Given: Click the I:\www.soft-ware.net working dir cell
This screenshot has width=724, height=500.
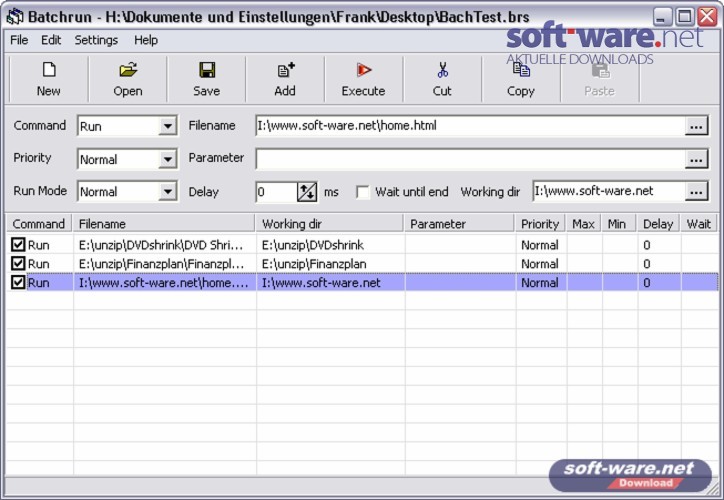Looking at the screenshot, I should click(331, 283).
